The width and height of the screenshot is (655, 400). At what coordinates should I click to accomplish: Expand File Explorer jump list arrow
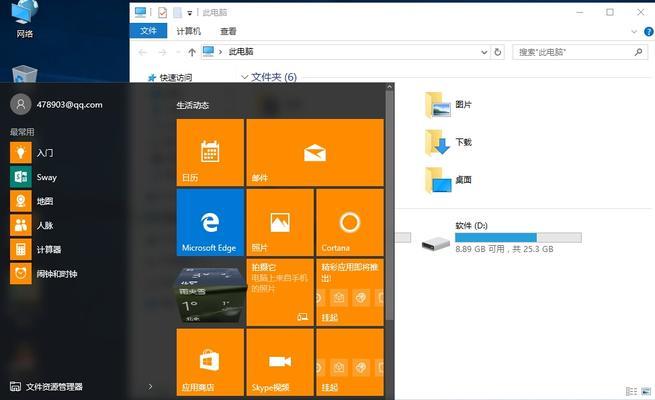150,387
